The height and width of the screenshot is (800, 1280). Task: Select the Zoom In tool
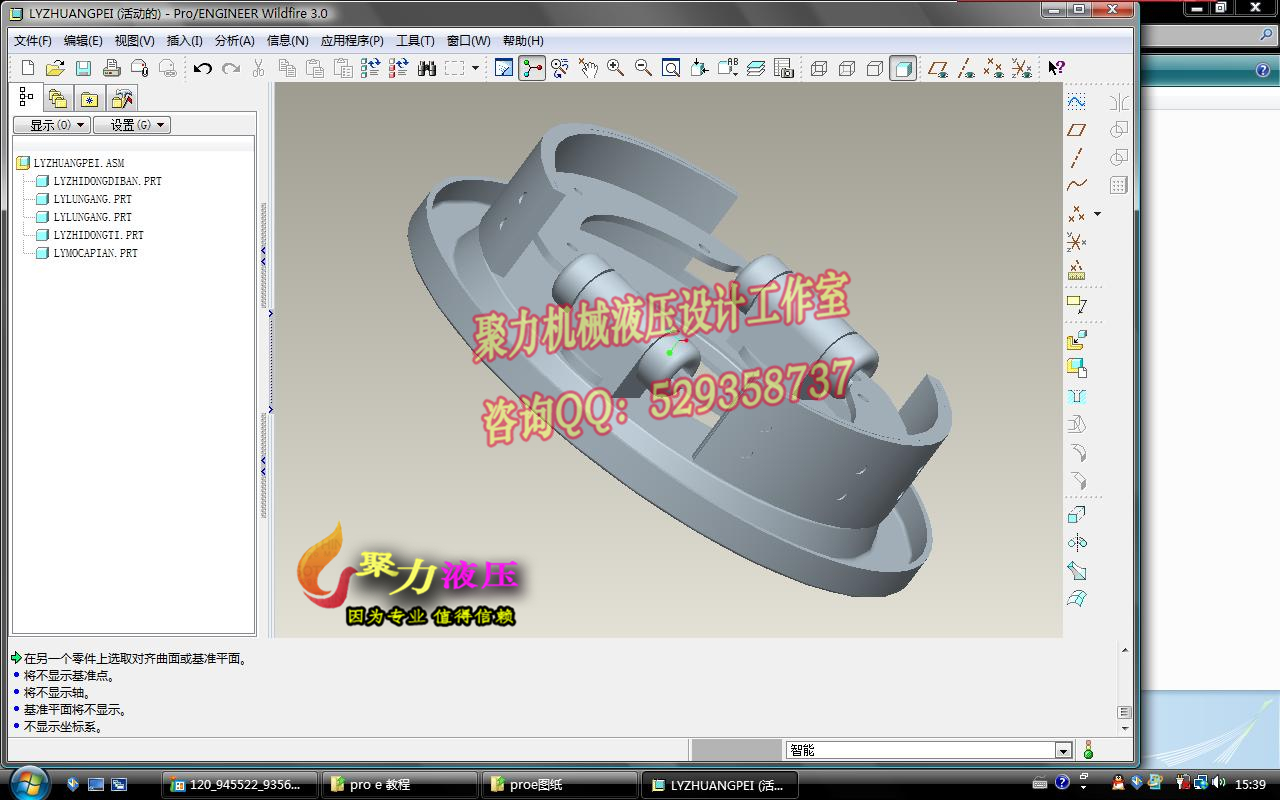tap(615, 68)
